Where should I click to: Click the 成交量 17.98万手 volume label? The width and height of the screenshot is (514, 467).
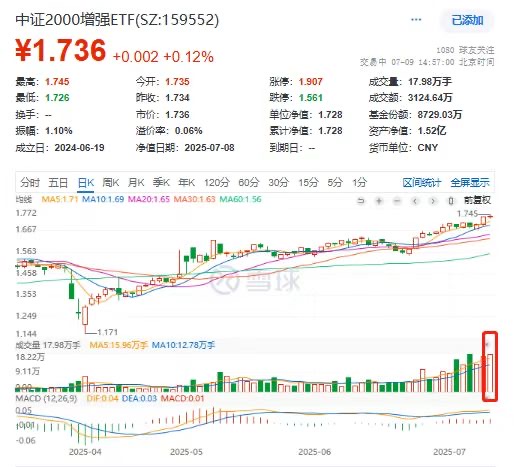click(48, 345)
